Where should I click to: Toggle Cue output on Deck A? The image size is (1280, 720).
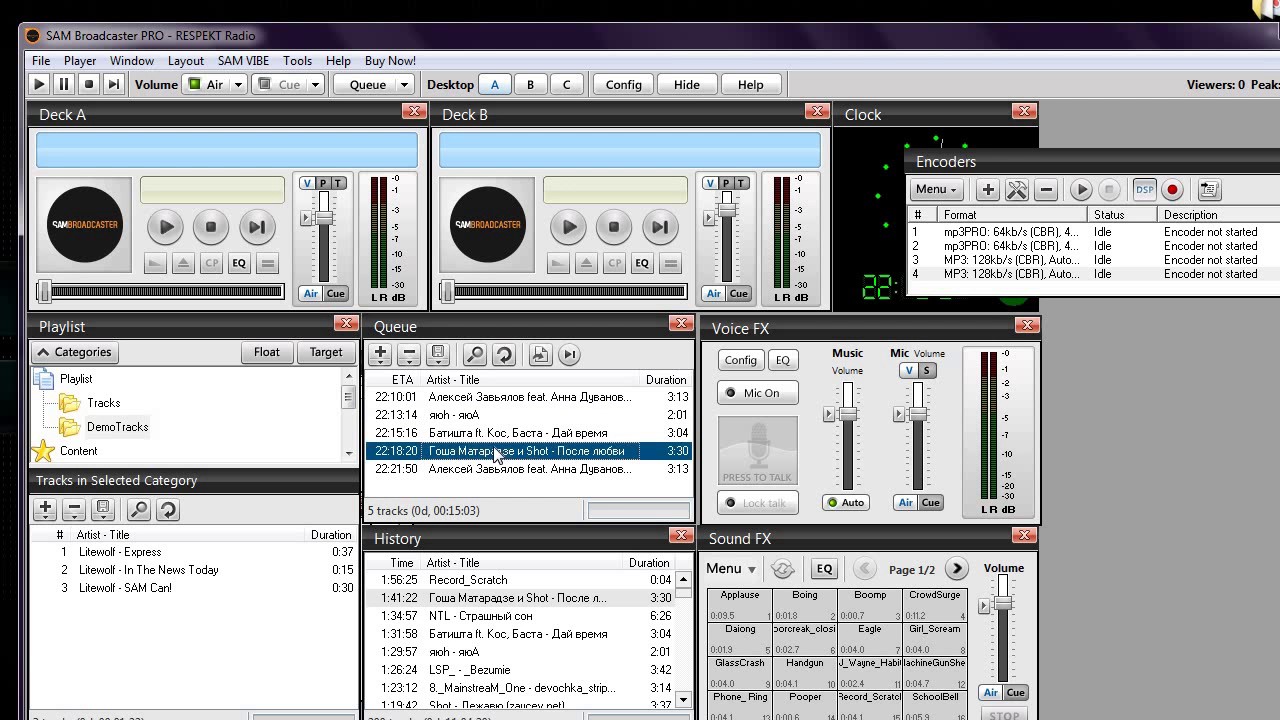[x=336, y=293]
